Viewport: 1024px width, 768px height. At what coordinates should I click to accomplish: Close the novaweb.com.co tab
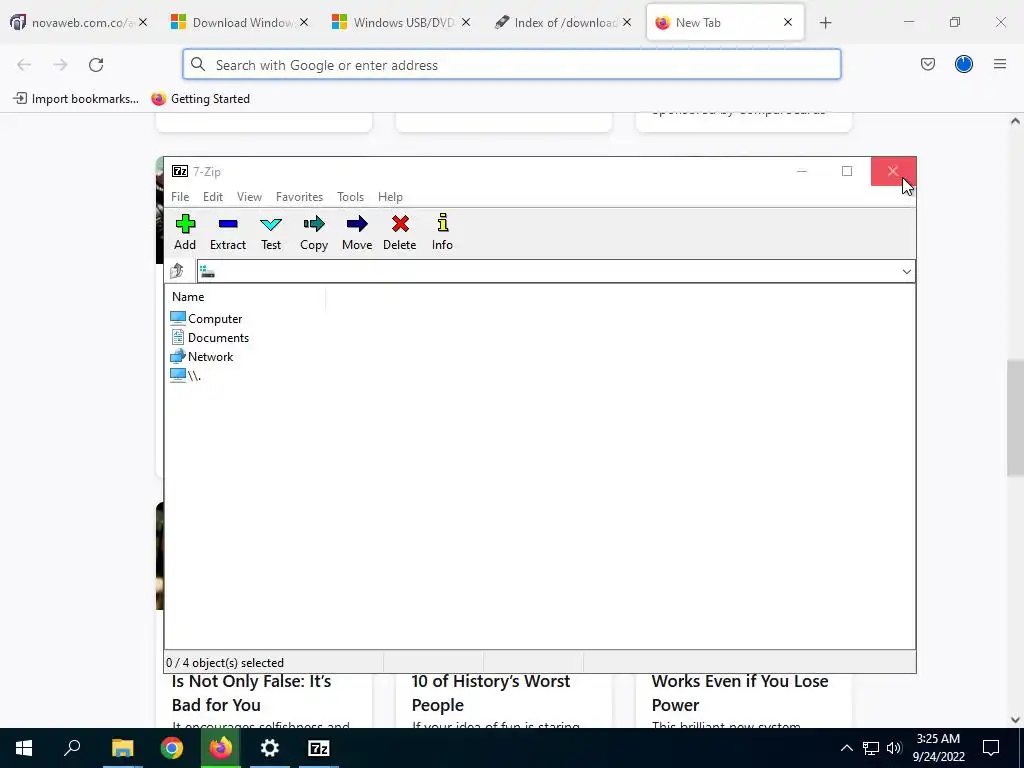point(143,22)
